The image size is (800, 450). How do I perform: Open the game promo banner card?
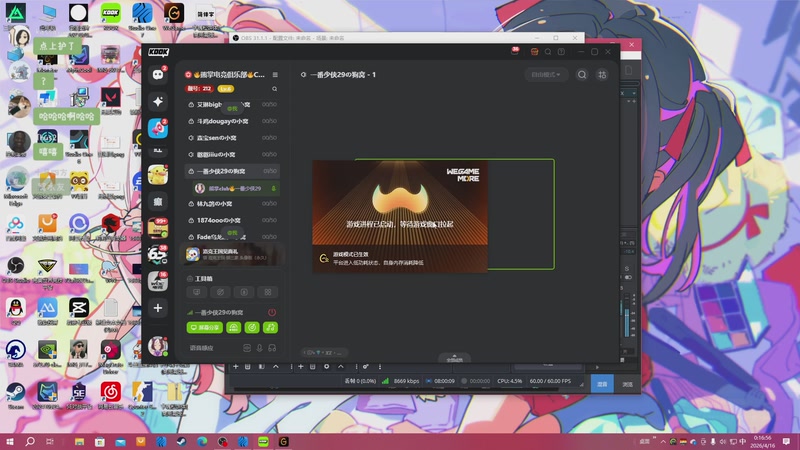click(x=232, y=255)
